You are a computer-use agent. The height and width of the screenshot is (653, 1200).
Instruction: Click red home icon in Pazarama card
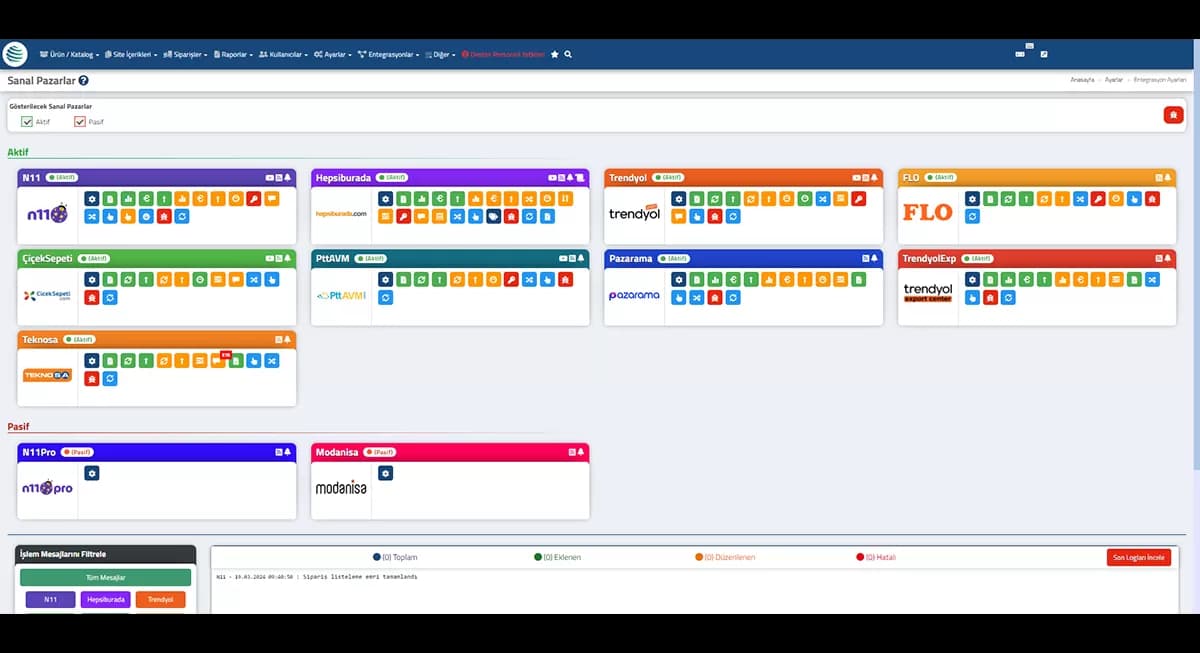coord(714,297)
